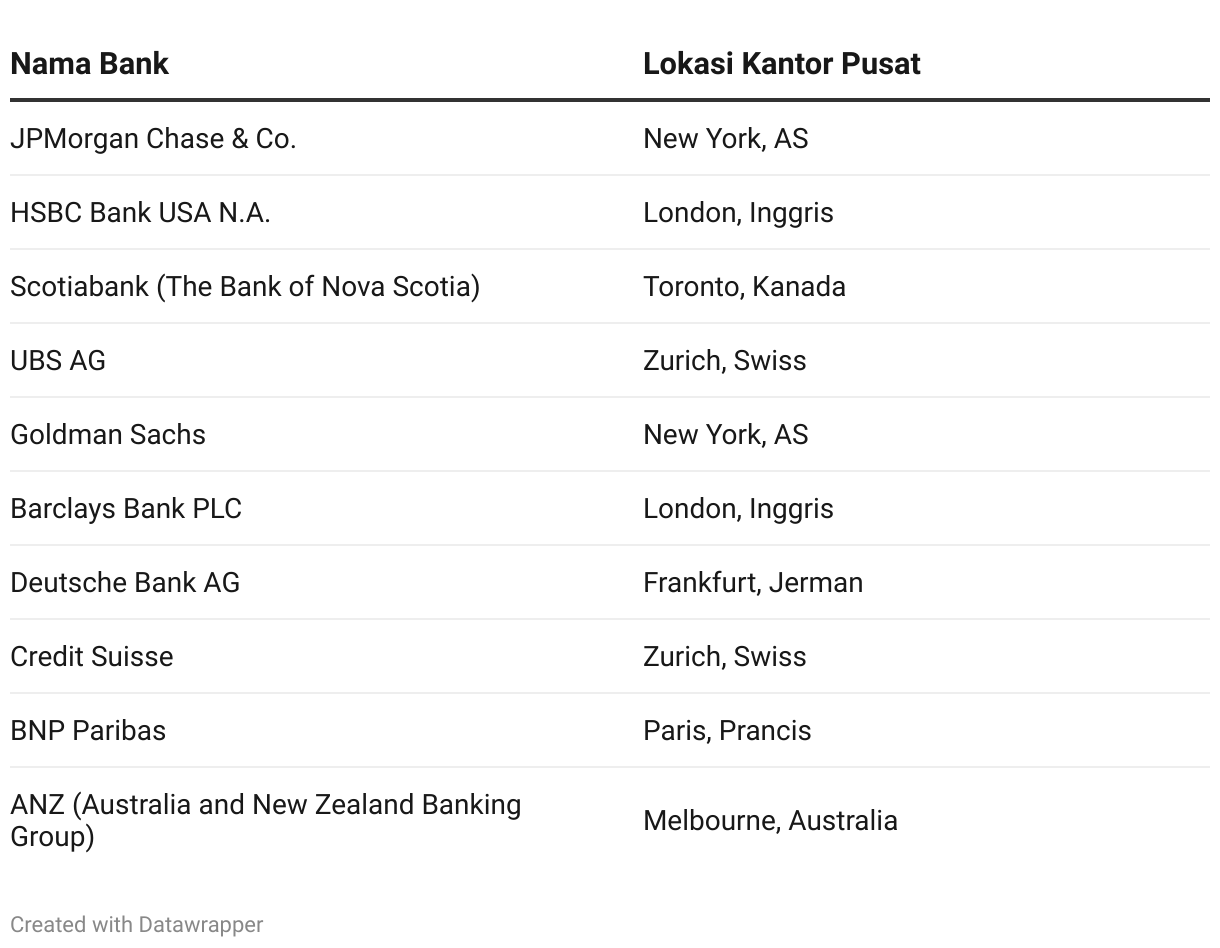Click the Toronto, Kanada location cell
Viewport: 1220px width, 948px height.
744,286
